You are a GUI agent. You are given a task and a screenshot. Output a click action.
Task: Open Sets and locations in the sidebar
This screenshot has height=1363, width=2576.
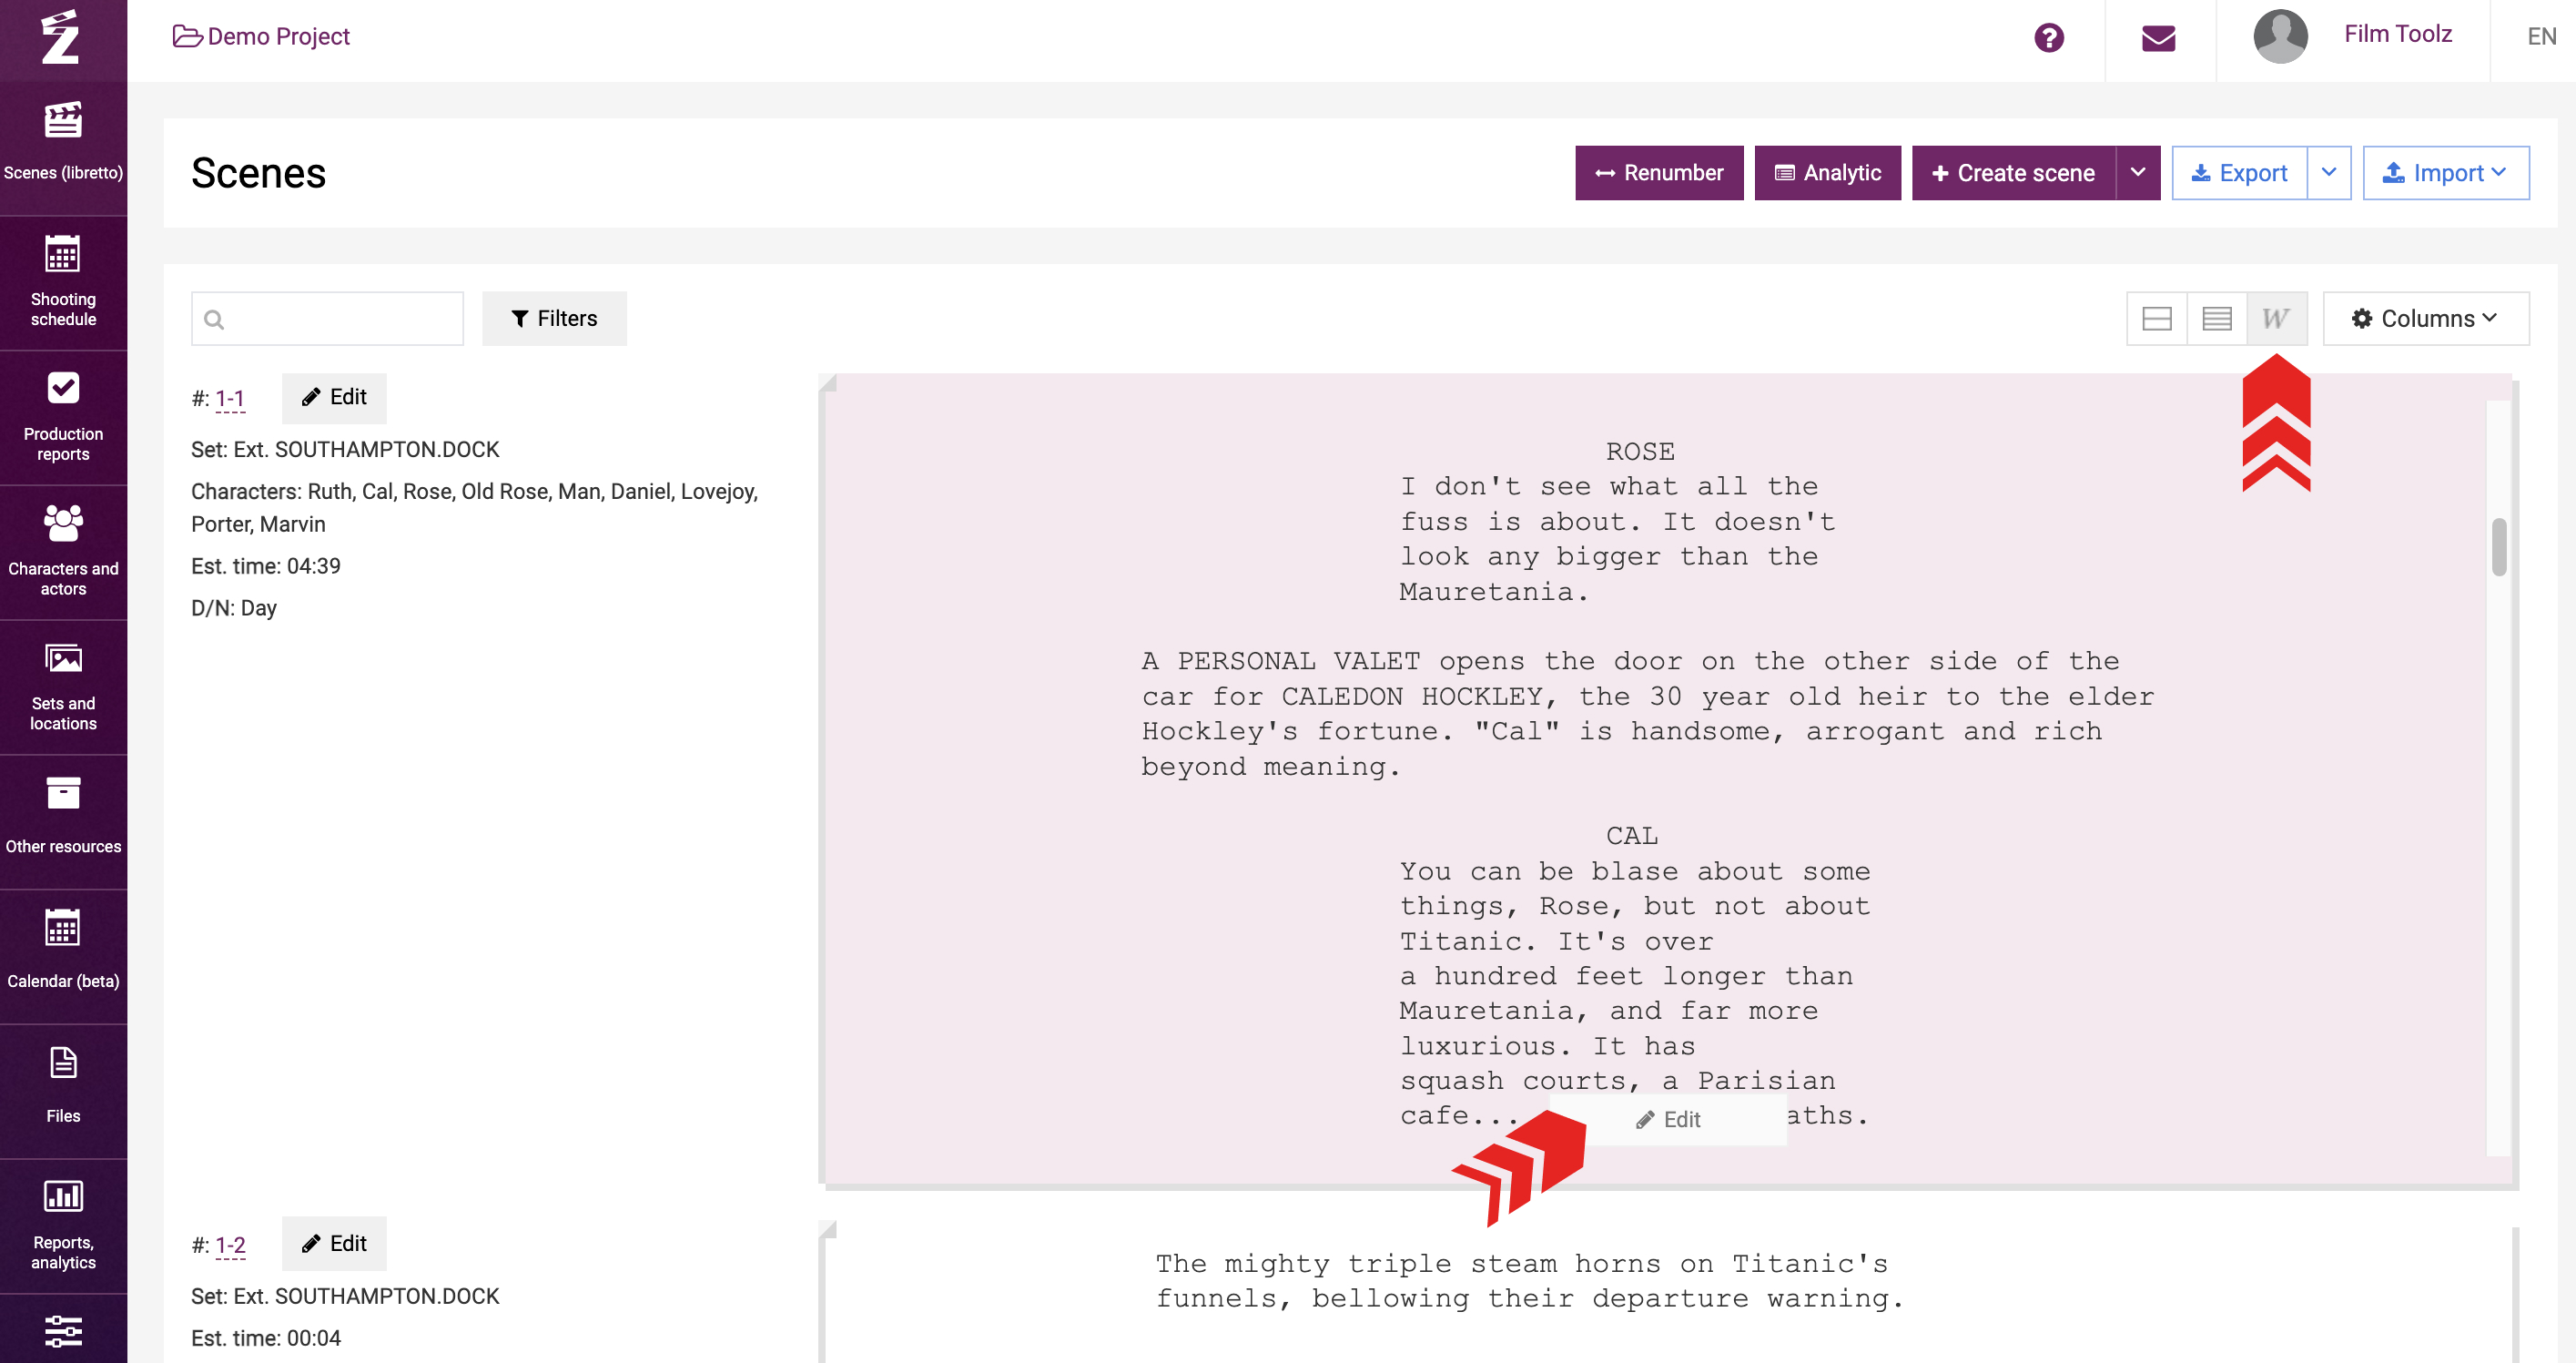tap(63, 688)
